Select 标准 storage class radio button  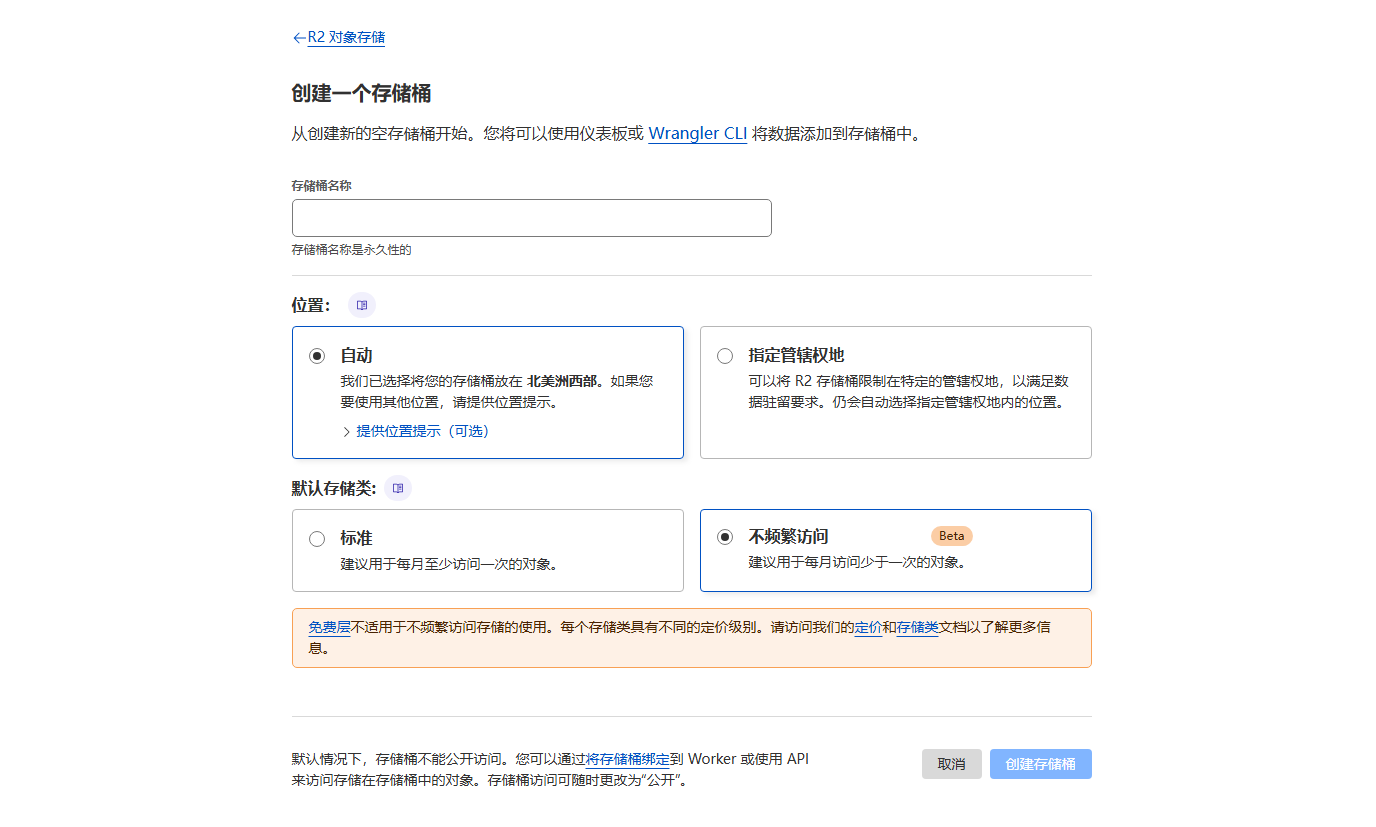click(317, 539)
